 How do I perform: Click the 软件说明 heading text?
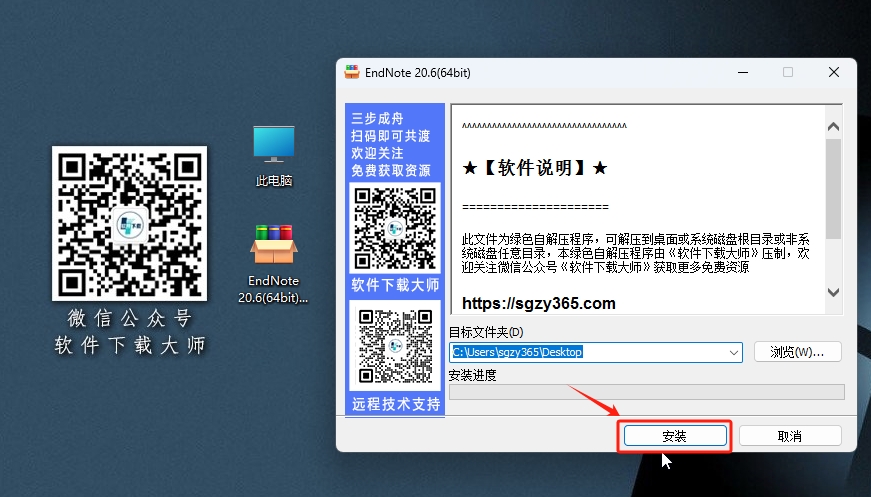point(535,168)
